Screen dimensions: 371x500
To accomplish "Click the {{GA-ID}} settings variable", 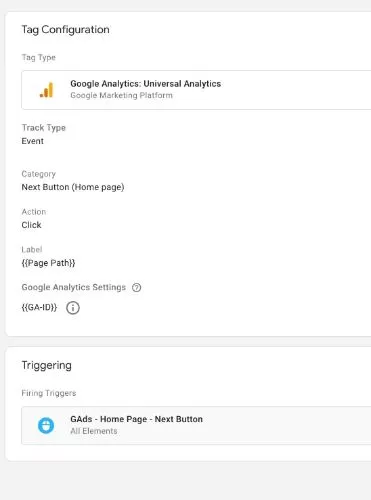I will [39, 307].
